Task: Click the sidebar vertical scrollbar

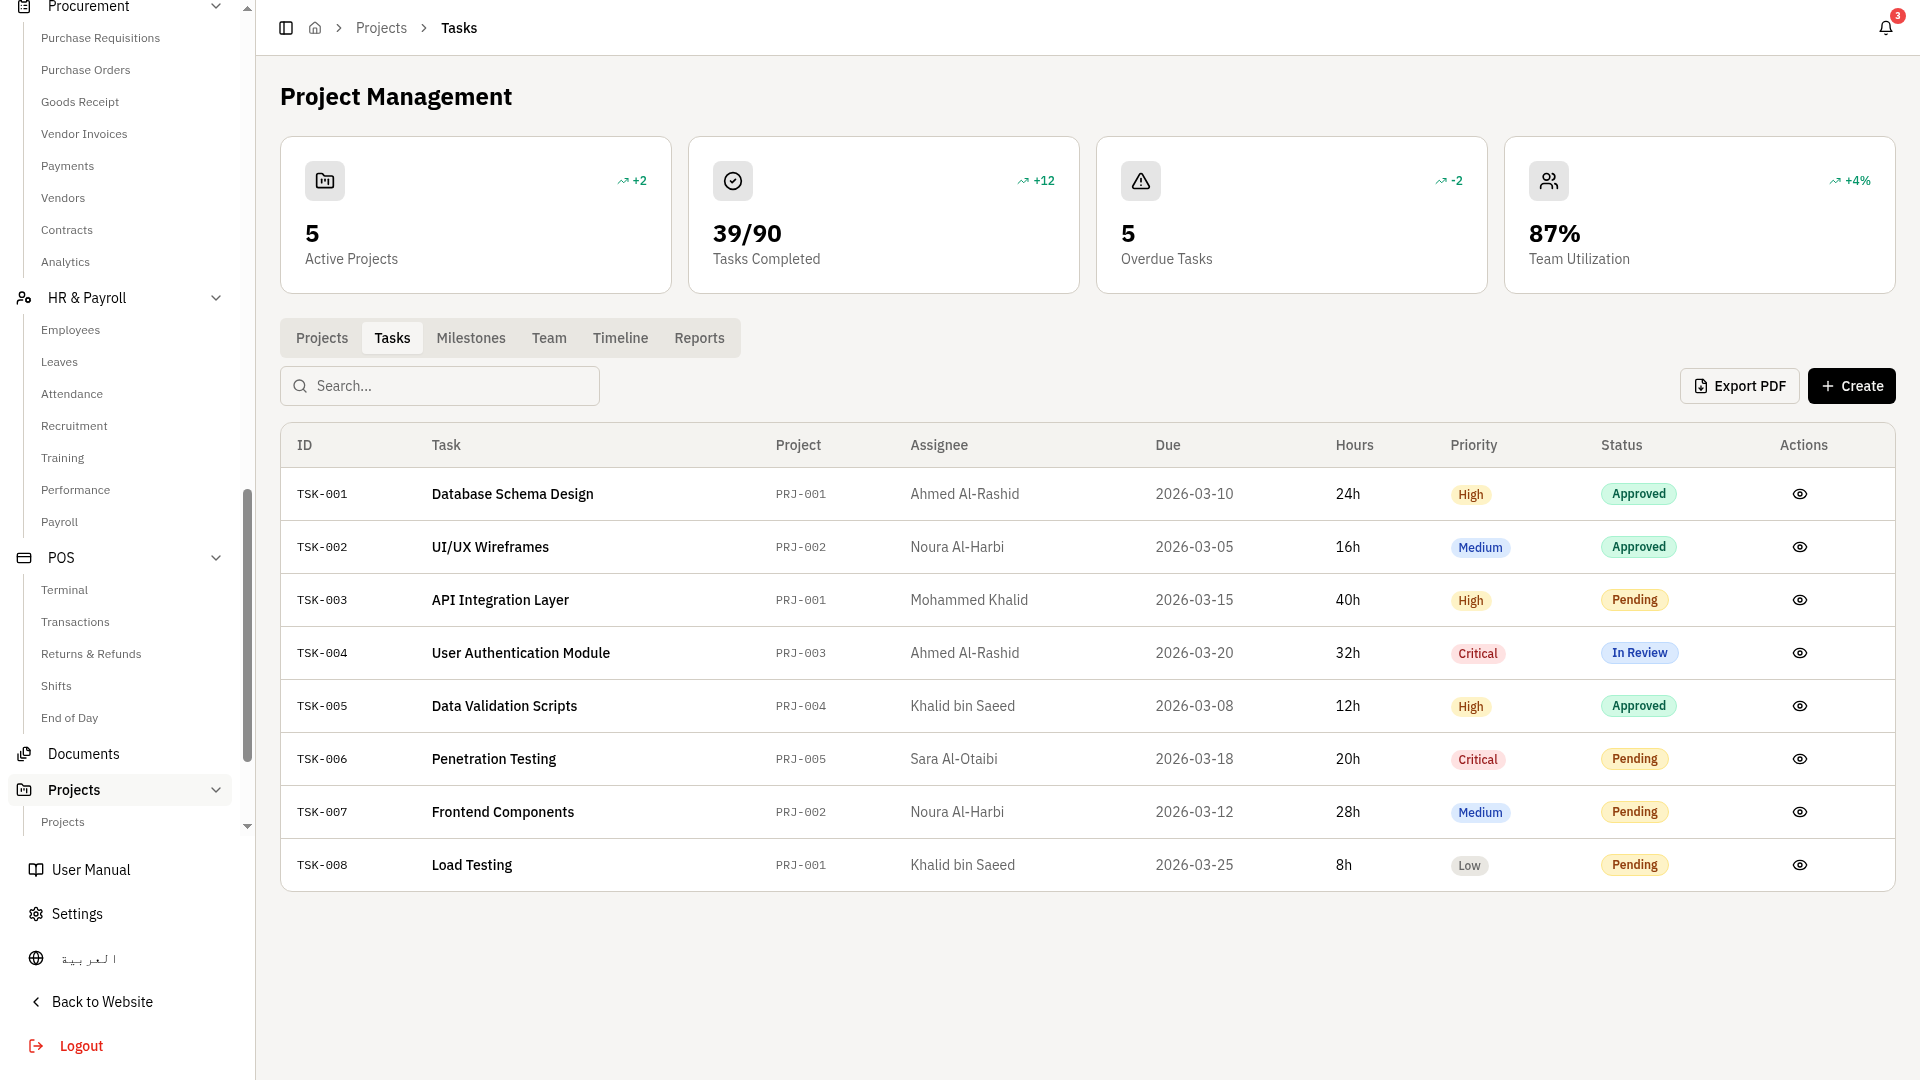Action: 247,625
